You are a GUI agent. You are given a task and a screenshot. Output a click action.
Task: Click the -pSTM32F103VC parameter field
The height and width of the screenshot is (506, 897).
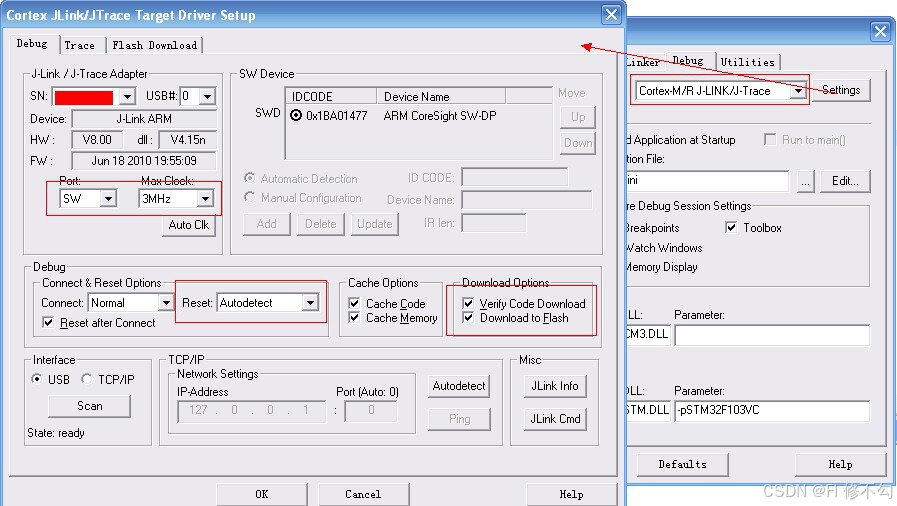pos(772,410)
